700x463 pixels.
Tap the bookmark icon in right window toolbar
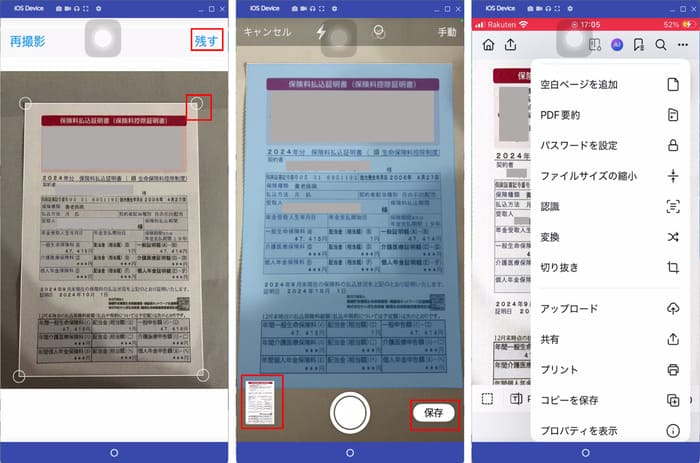(639, 45)
